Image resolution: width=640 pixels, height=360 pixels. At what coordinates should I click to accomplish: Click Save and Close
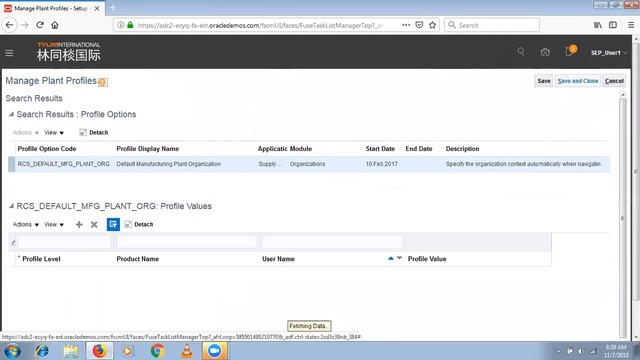pyautogui.click(x=578, y=81)
